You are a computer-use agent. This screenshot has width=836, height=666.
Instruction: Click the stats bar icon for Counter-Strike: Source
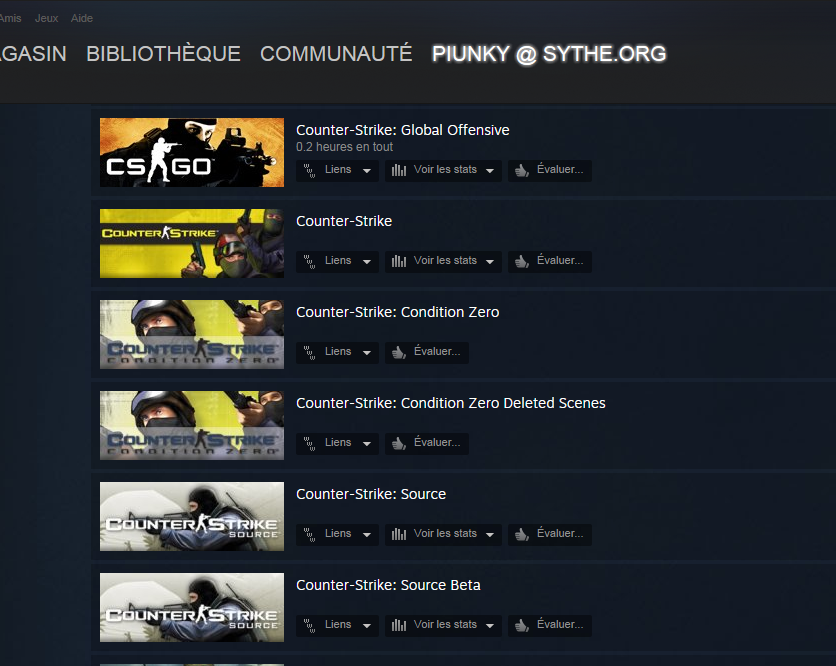click(x=399, y=534)
